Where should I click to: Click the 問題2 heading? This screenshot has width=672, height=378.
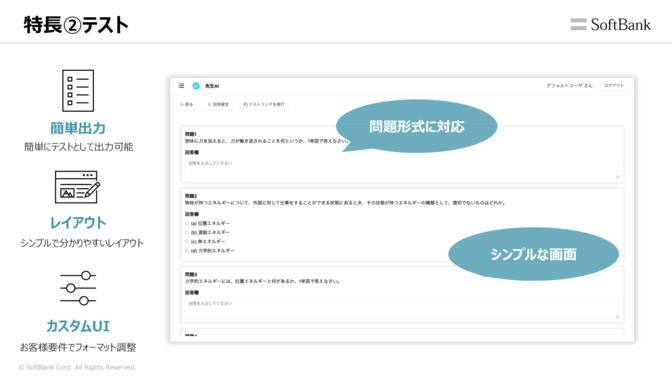click(x=191, y=196)
